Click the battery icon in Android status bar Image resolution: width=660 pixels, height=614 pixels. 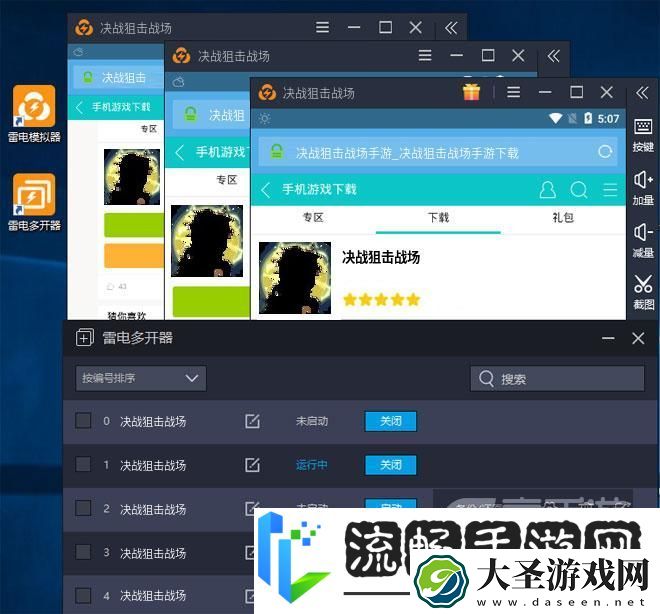(588, 118)
